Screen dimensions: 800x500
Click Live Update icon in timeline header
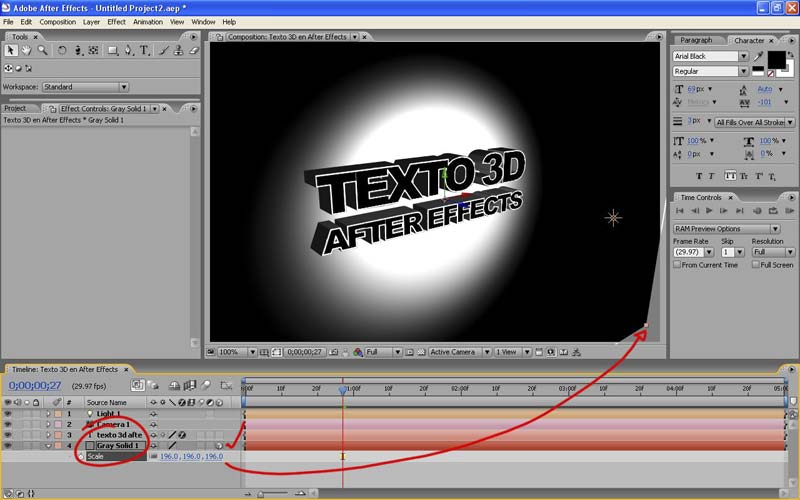click(137, 386)
